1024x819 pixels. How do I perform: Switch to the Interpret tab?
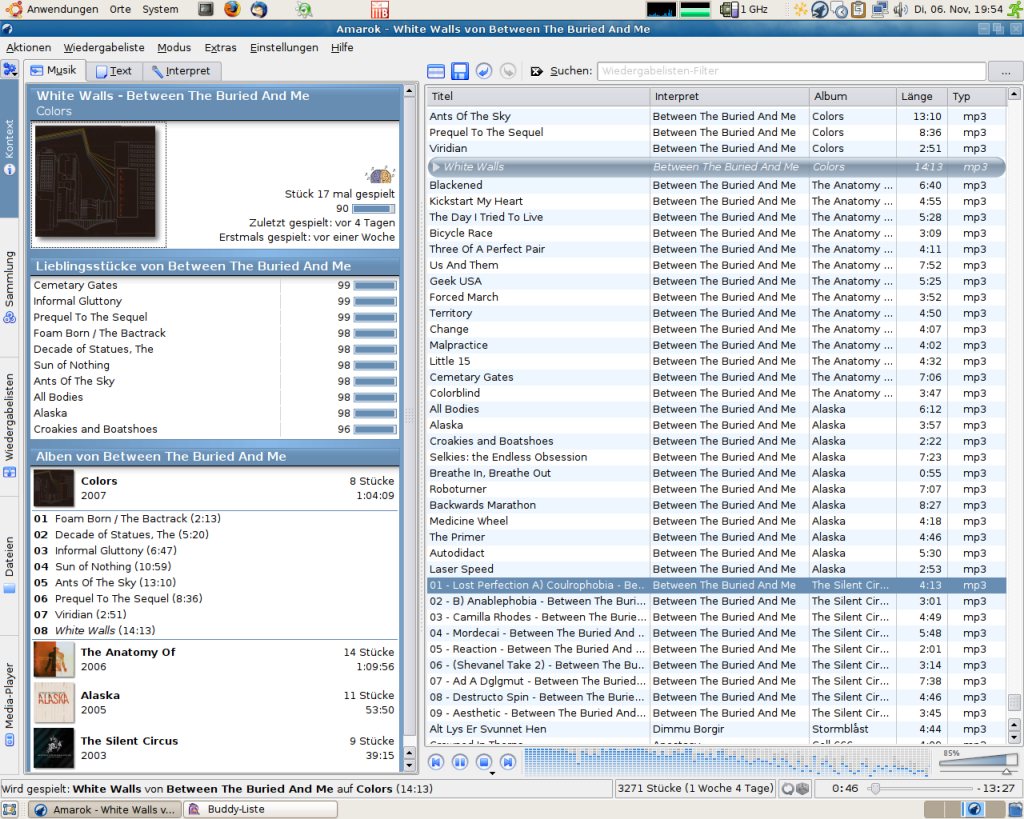(181, 71)
